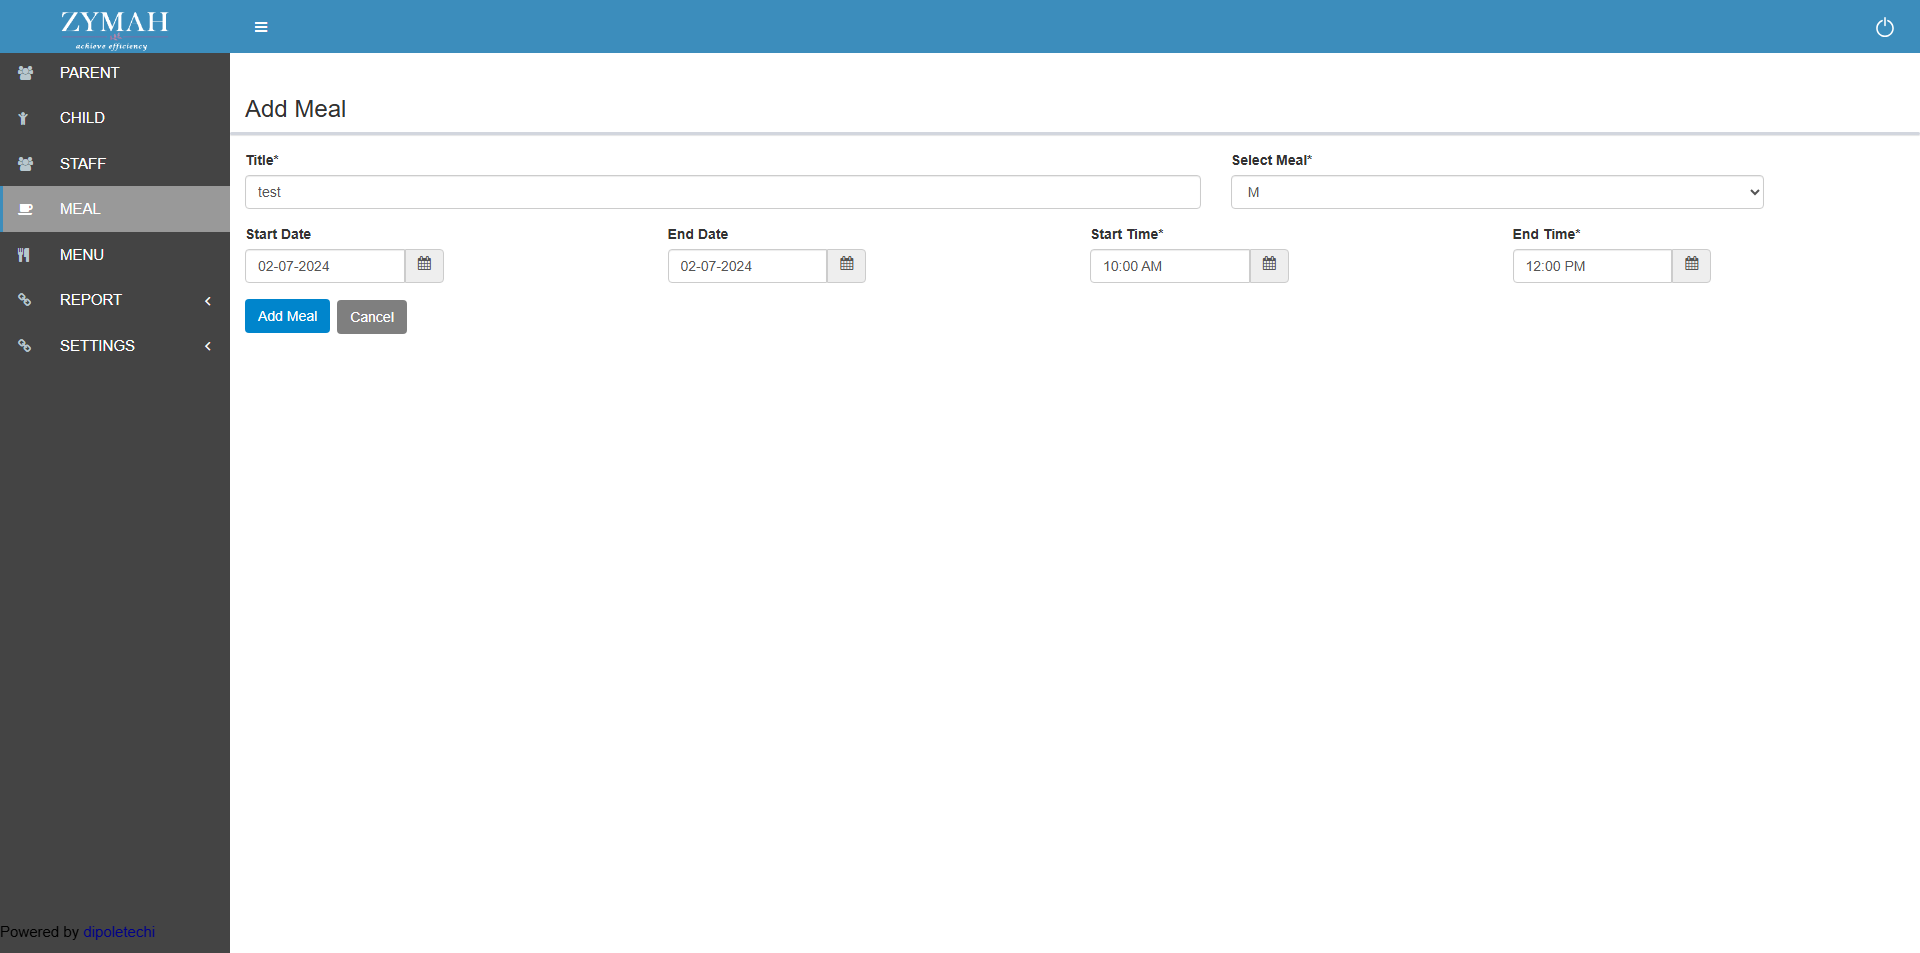Screen dimensions: 1920x953
Task: Expand the Report submenu chevron
Action: pos(208,301)
